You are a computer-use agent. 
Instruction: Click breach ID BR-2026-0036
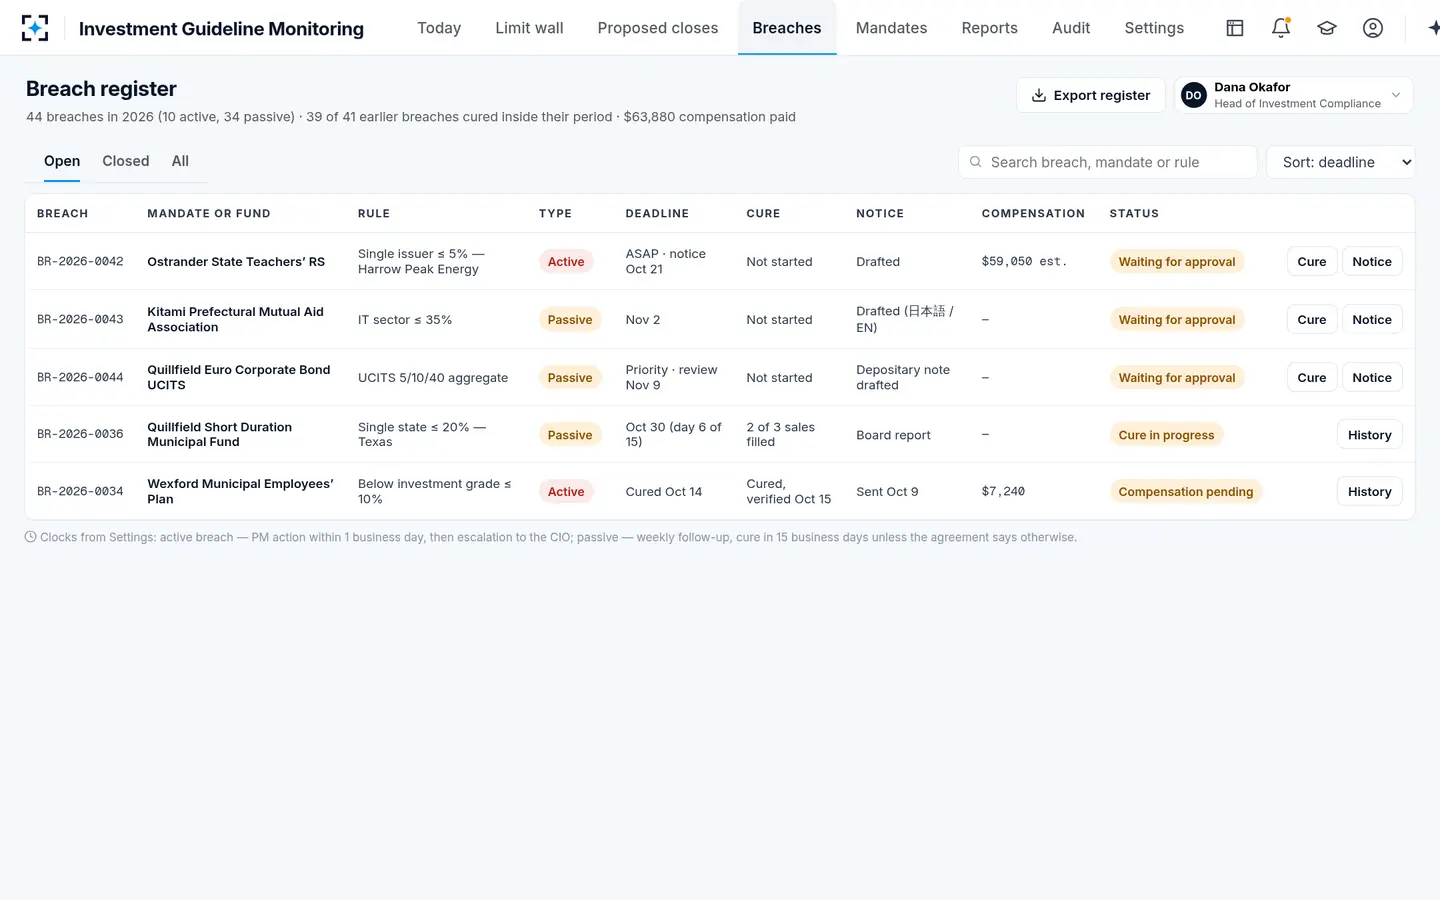(80, 435)
